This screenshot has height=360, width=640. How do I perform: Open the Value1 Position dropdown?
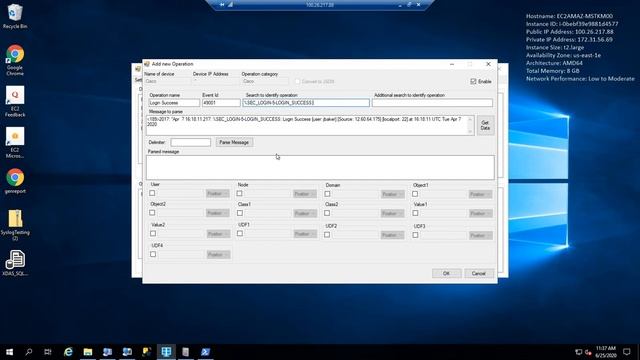[480, 213]
